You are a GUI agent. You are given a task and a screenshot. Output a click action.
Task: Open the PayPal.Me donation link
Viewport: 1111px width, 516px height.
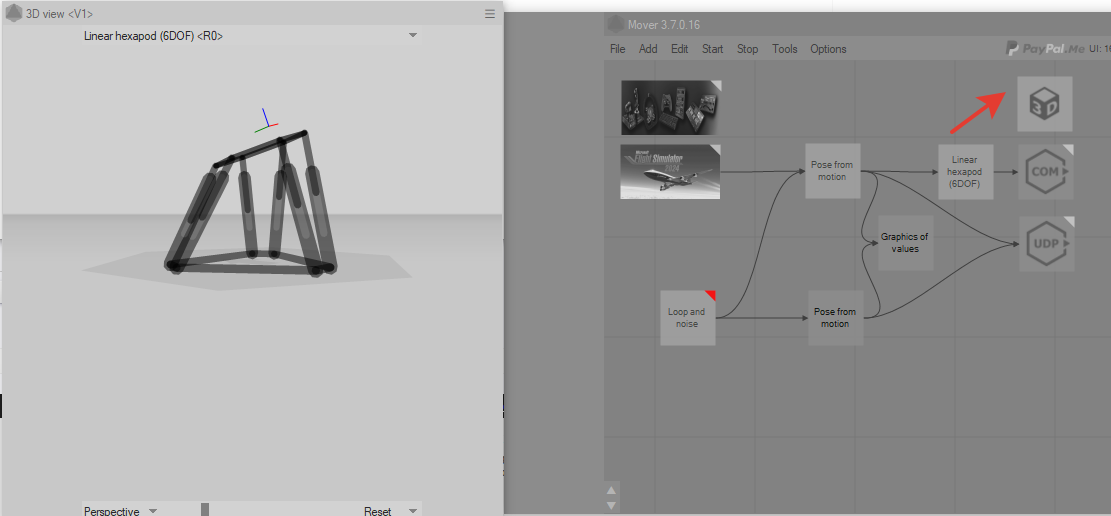click(x=1044, y=49)
